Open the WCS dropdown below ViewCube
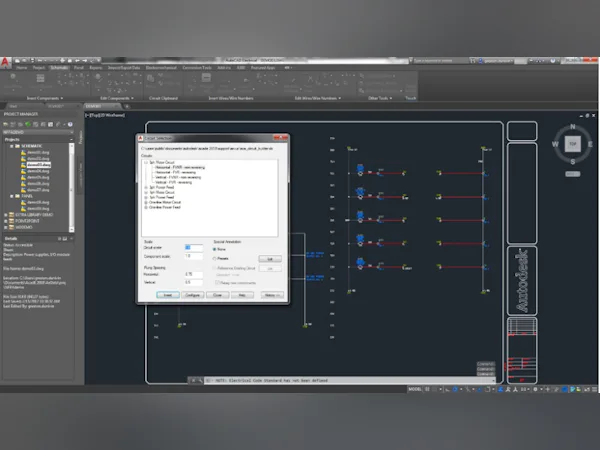 [572, 174]
